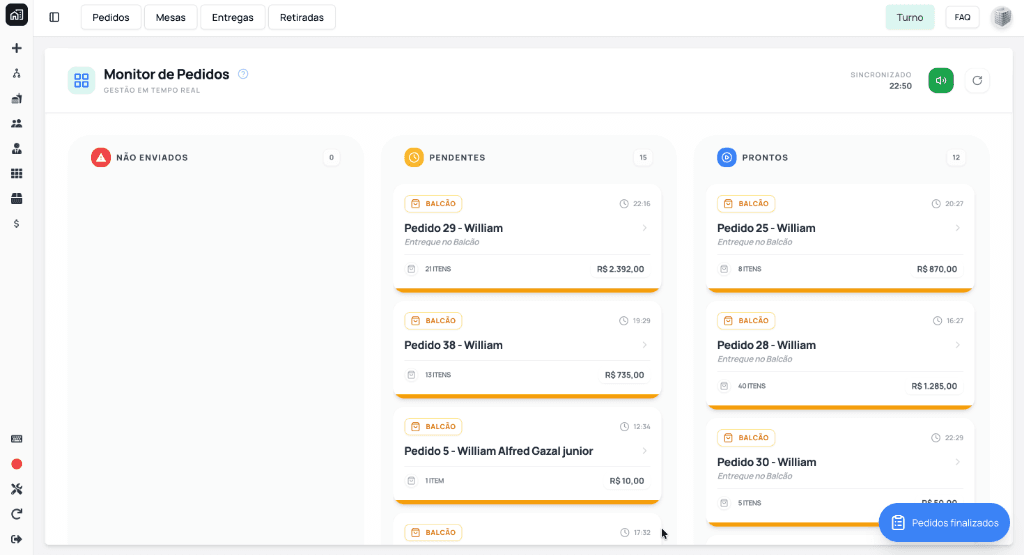Click the Monitor de Pedidos grid icon
This screenshot has height=555, width=1024.
(82, 80)
